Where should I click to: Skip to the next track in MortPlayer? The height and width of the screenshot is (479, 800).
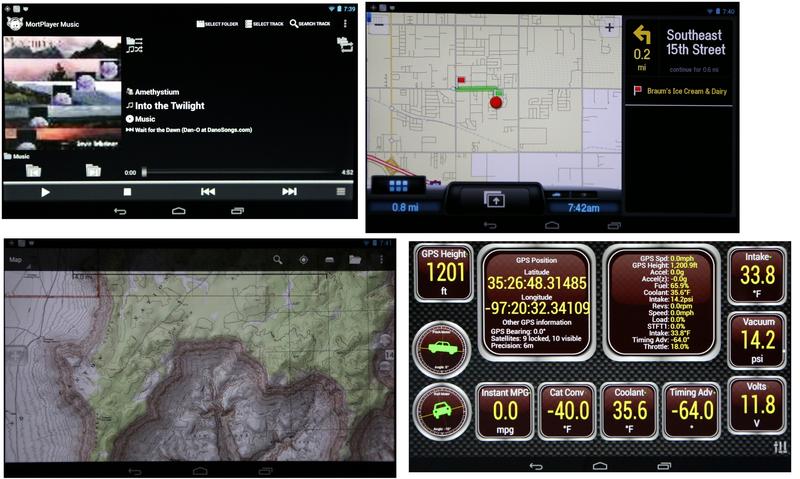(x=289, y=191)
